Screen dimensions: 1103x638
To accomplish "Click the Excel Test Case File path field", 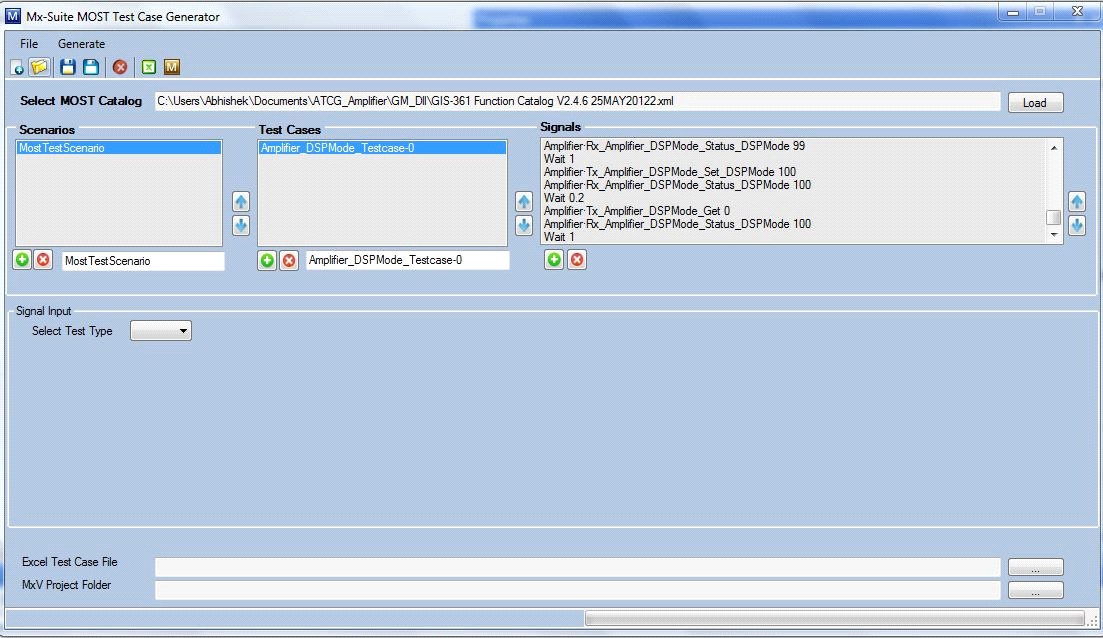I will [x=577, y=567].
